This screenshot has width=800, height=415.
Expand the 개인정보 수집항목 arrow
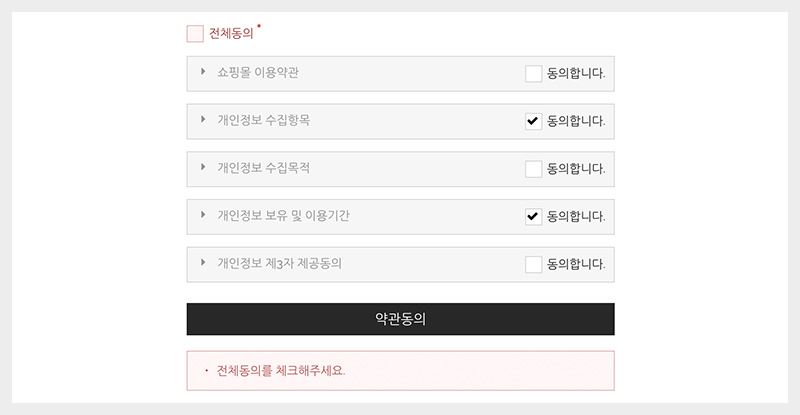point(203,120)
